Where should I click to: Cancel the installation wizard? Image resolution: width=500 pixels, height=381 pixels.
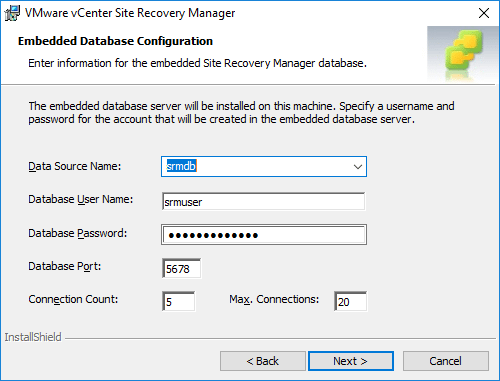point(446,361)
